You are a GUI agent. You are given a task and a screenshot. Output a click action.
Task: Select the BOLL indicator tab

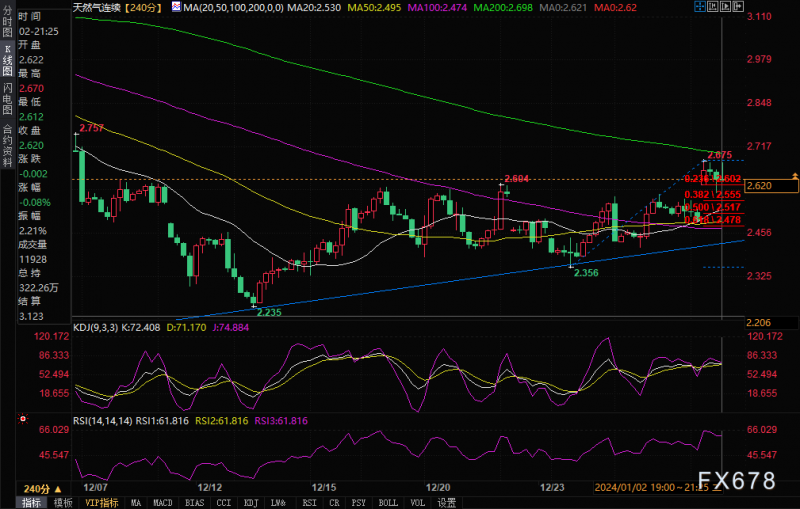[x=389, y=502]
